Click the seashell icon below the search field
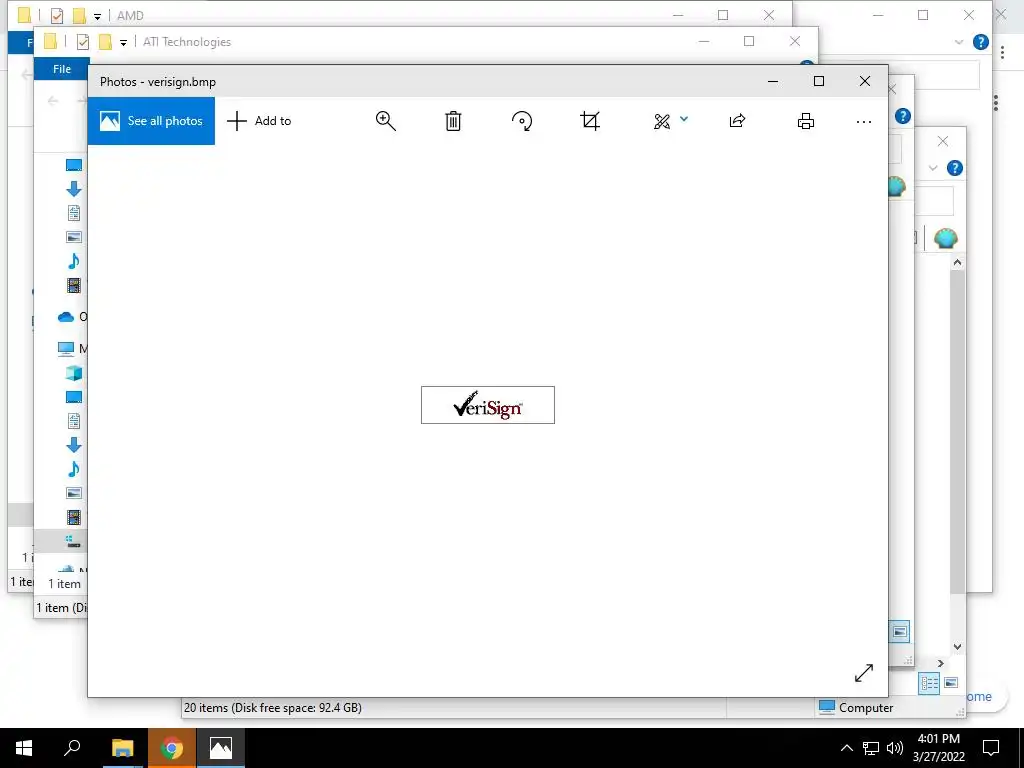This screenshot has width=1024, height=768. (x=946, y=238)
